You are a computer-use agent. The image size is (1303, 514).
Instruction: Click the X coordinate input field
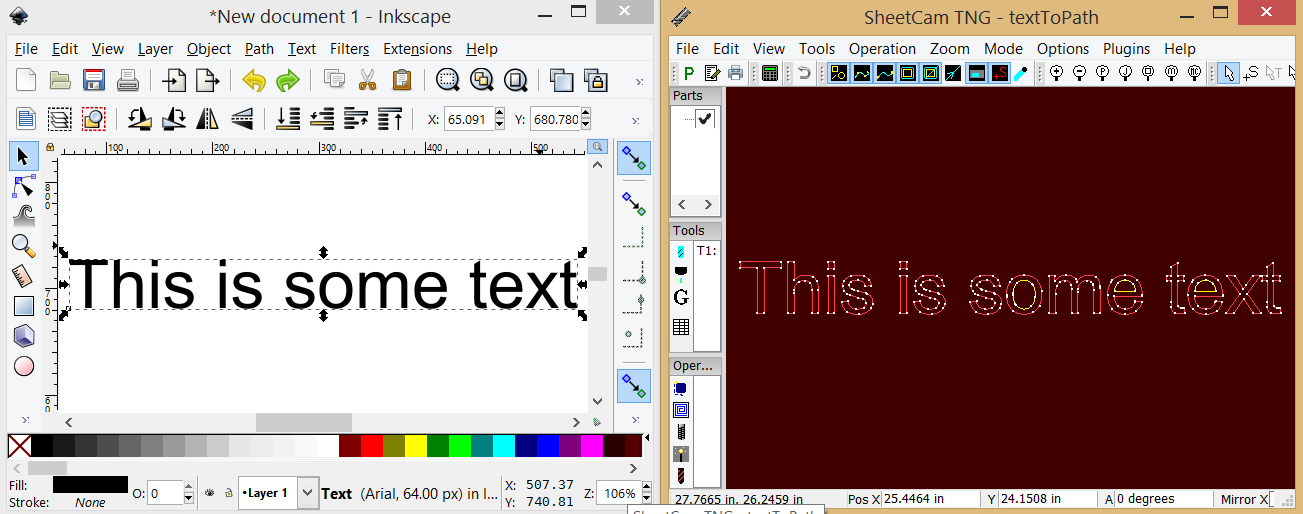468,120
